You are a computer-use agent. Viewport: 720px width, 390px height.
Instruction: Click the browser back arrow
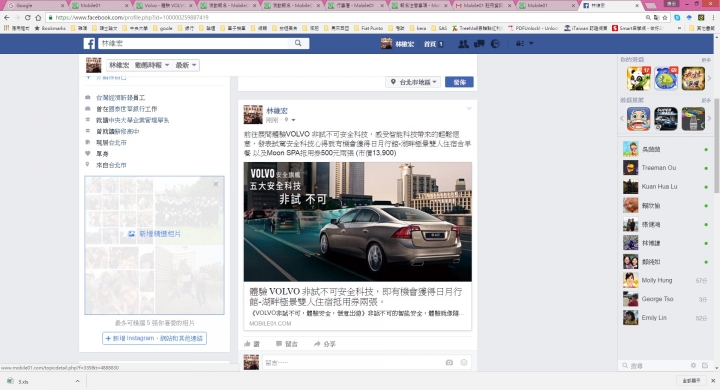6,17
